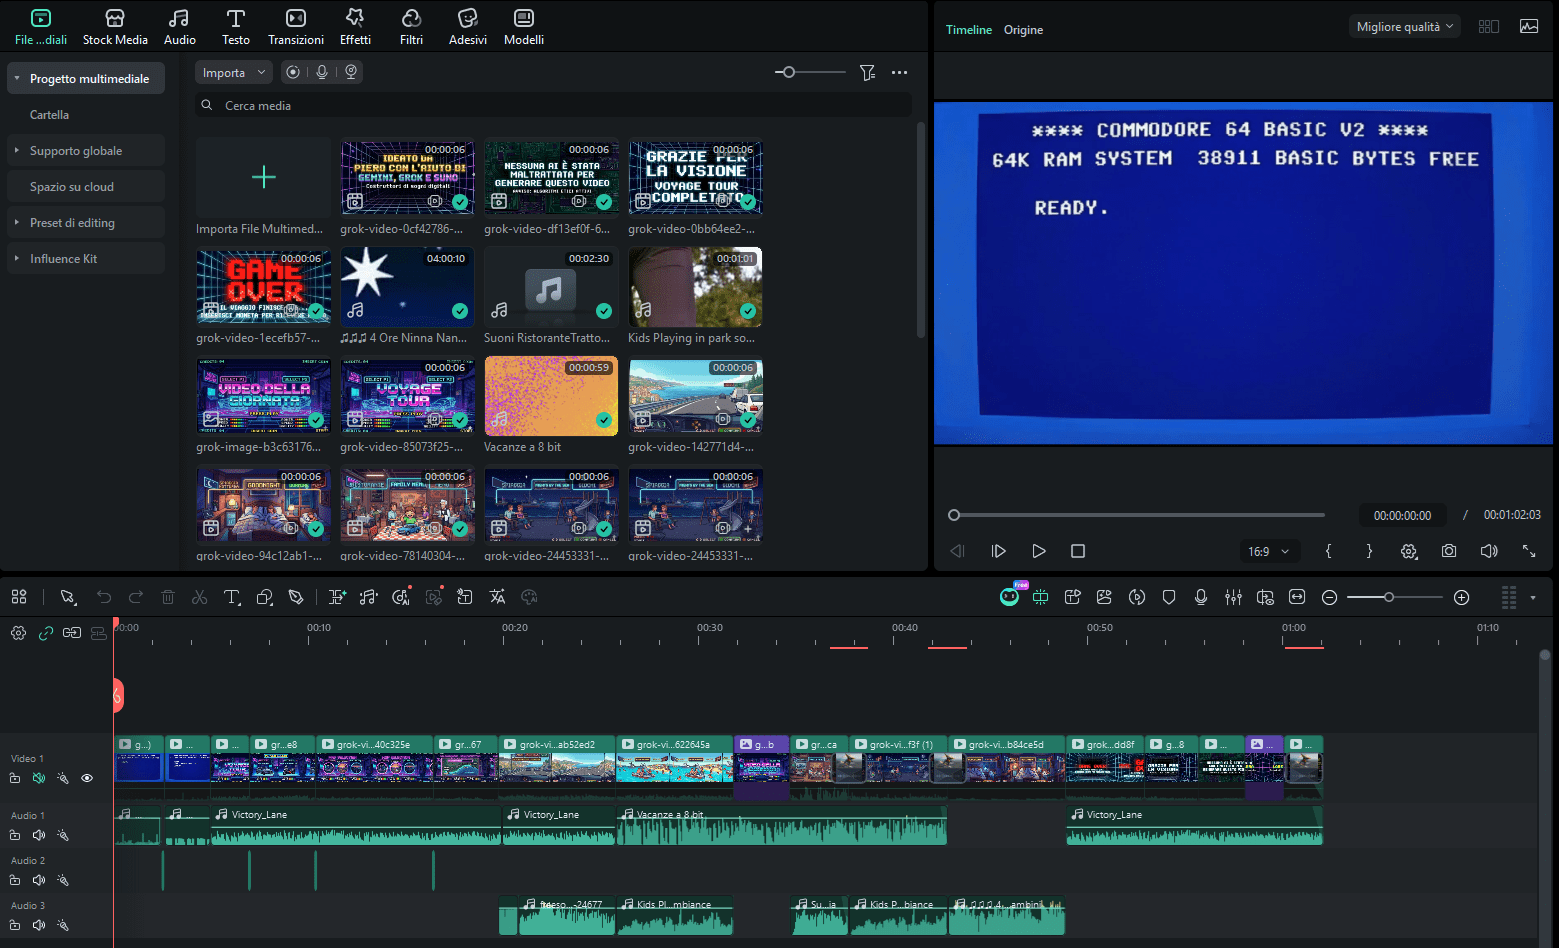Select the pen drawing tool
The width and height of the screenshot is (1559, 948).
[296, 597]
